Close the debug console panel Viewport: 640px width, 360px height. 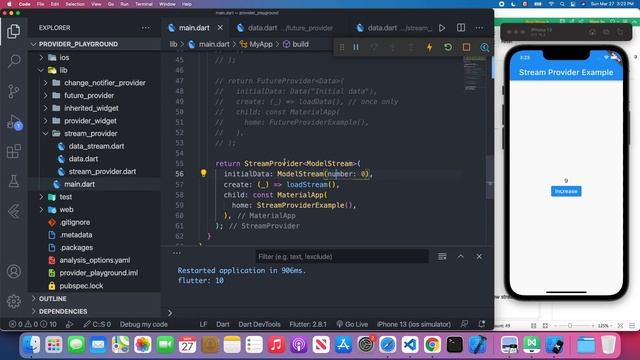coord(479,256)
